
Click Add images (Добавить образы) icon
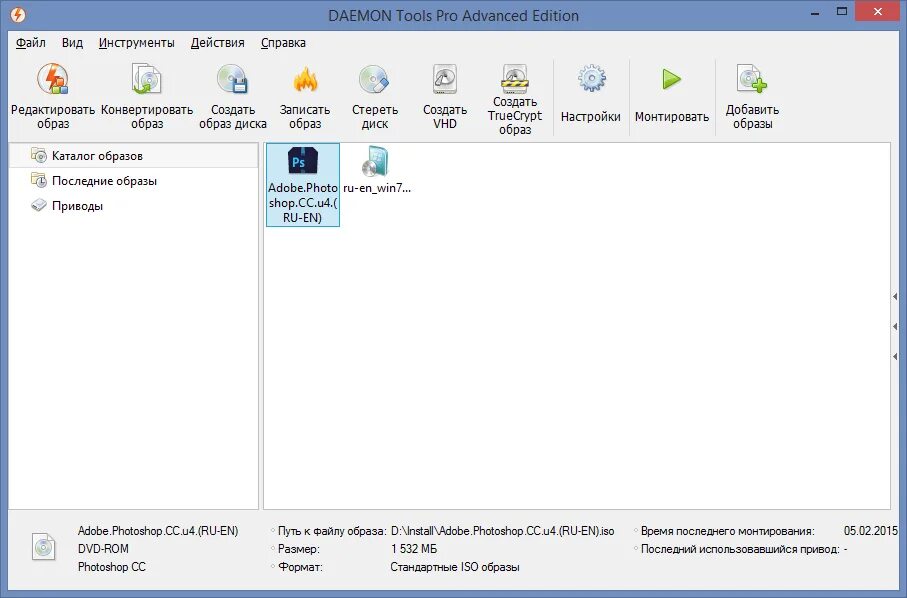752,79
